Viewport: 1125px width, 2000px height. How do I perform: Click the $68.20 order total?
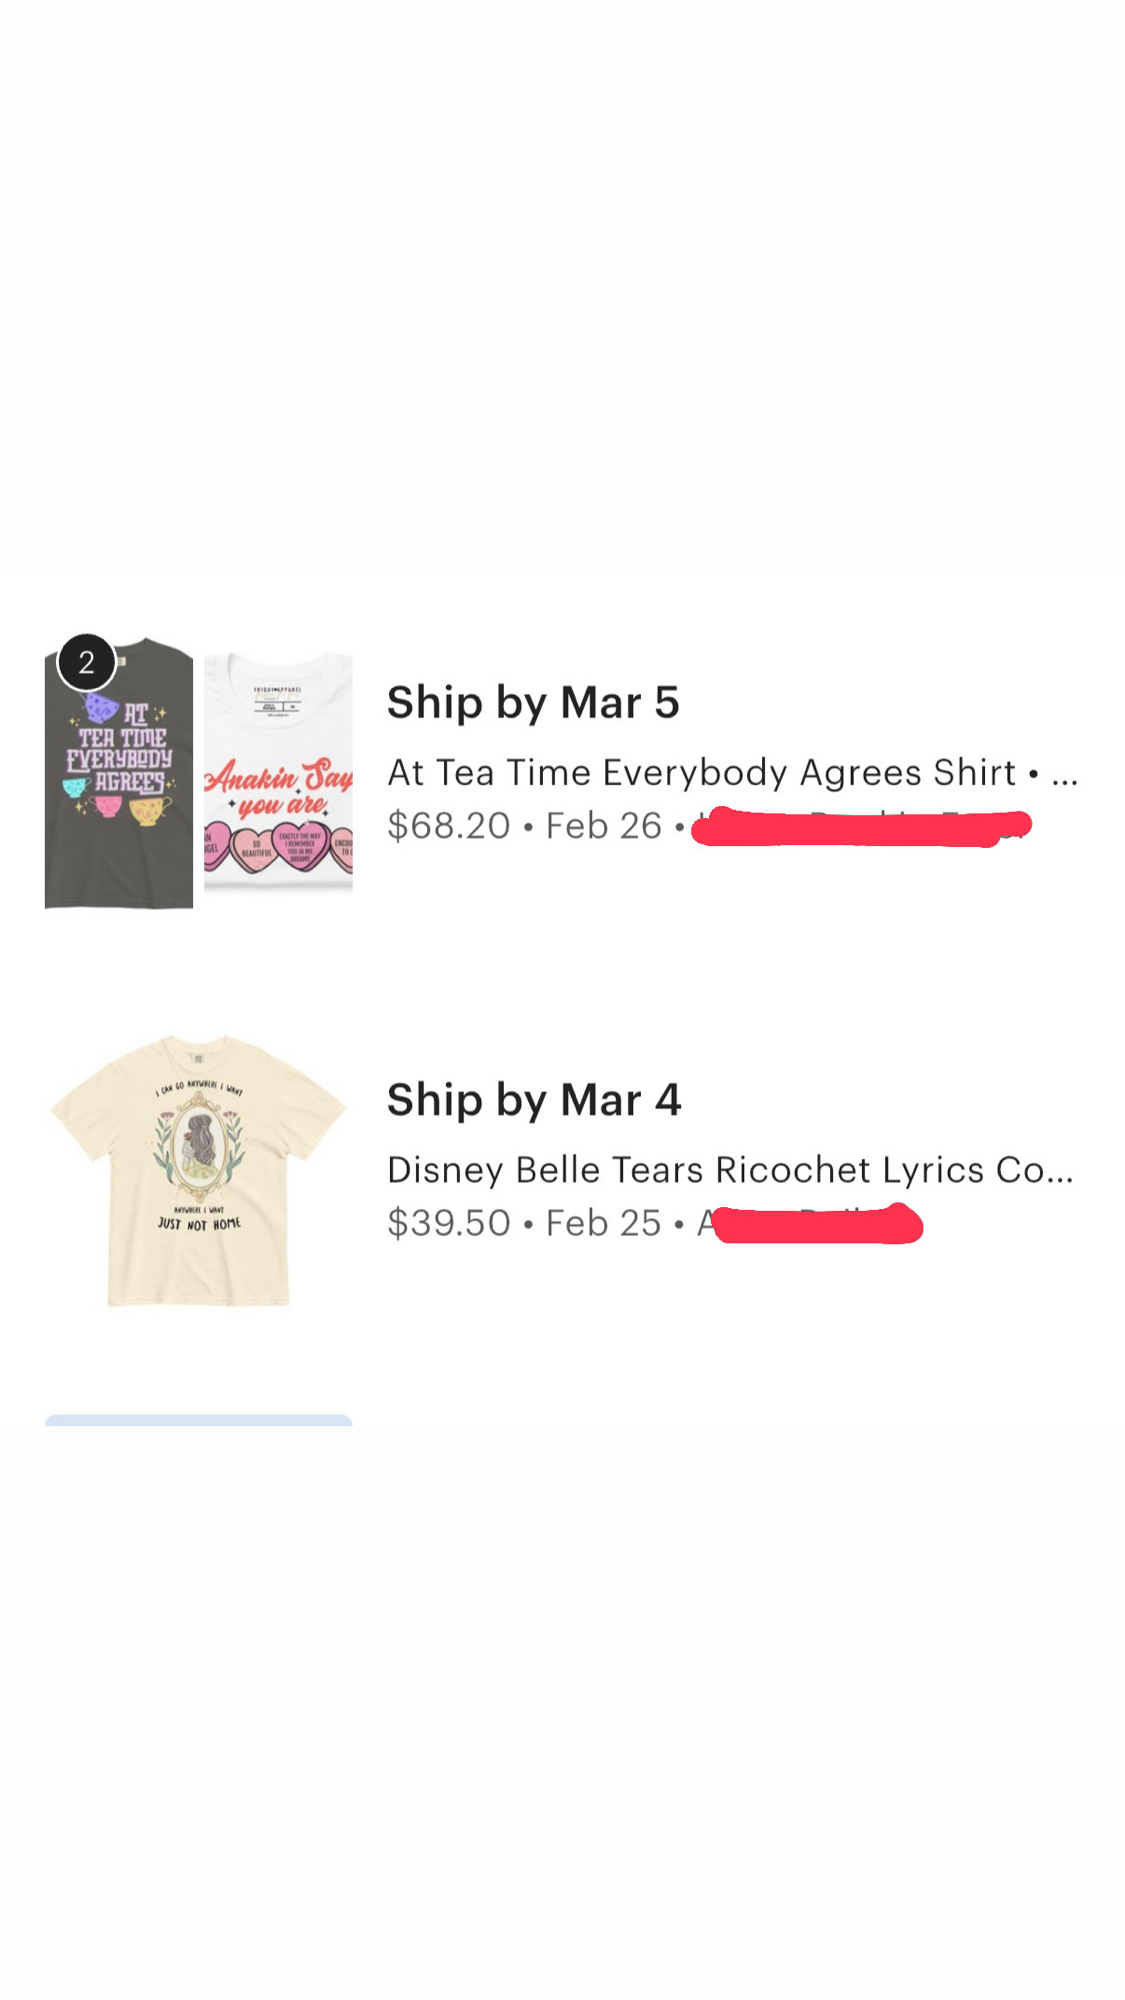pos(449,826)
